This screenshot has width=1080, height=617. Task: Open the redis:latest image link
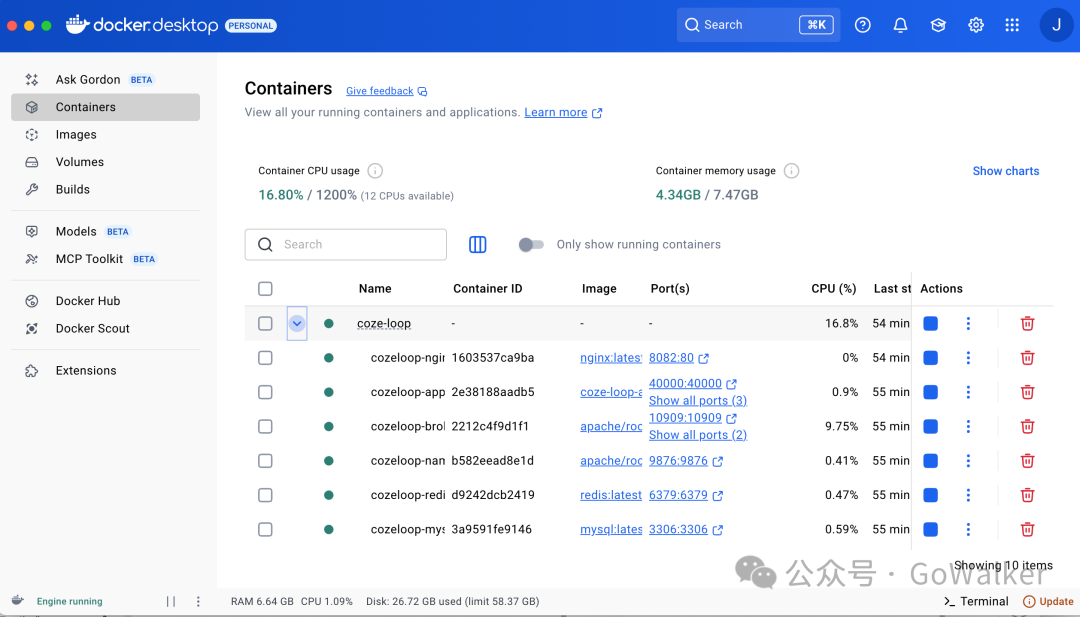[611, 495]
